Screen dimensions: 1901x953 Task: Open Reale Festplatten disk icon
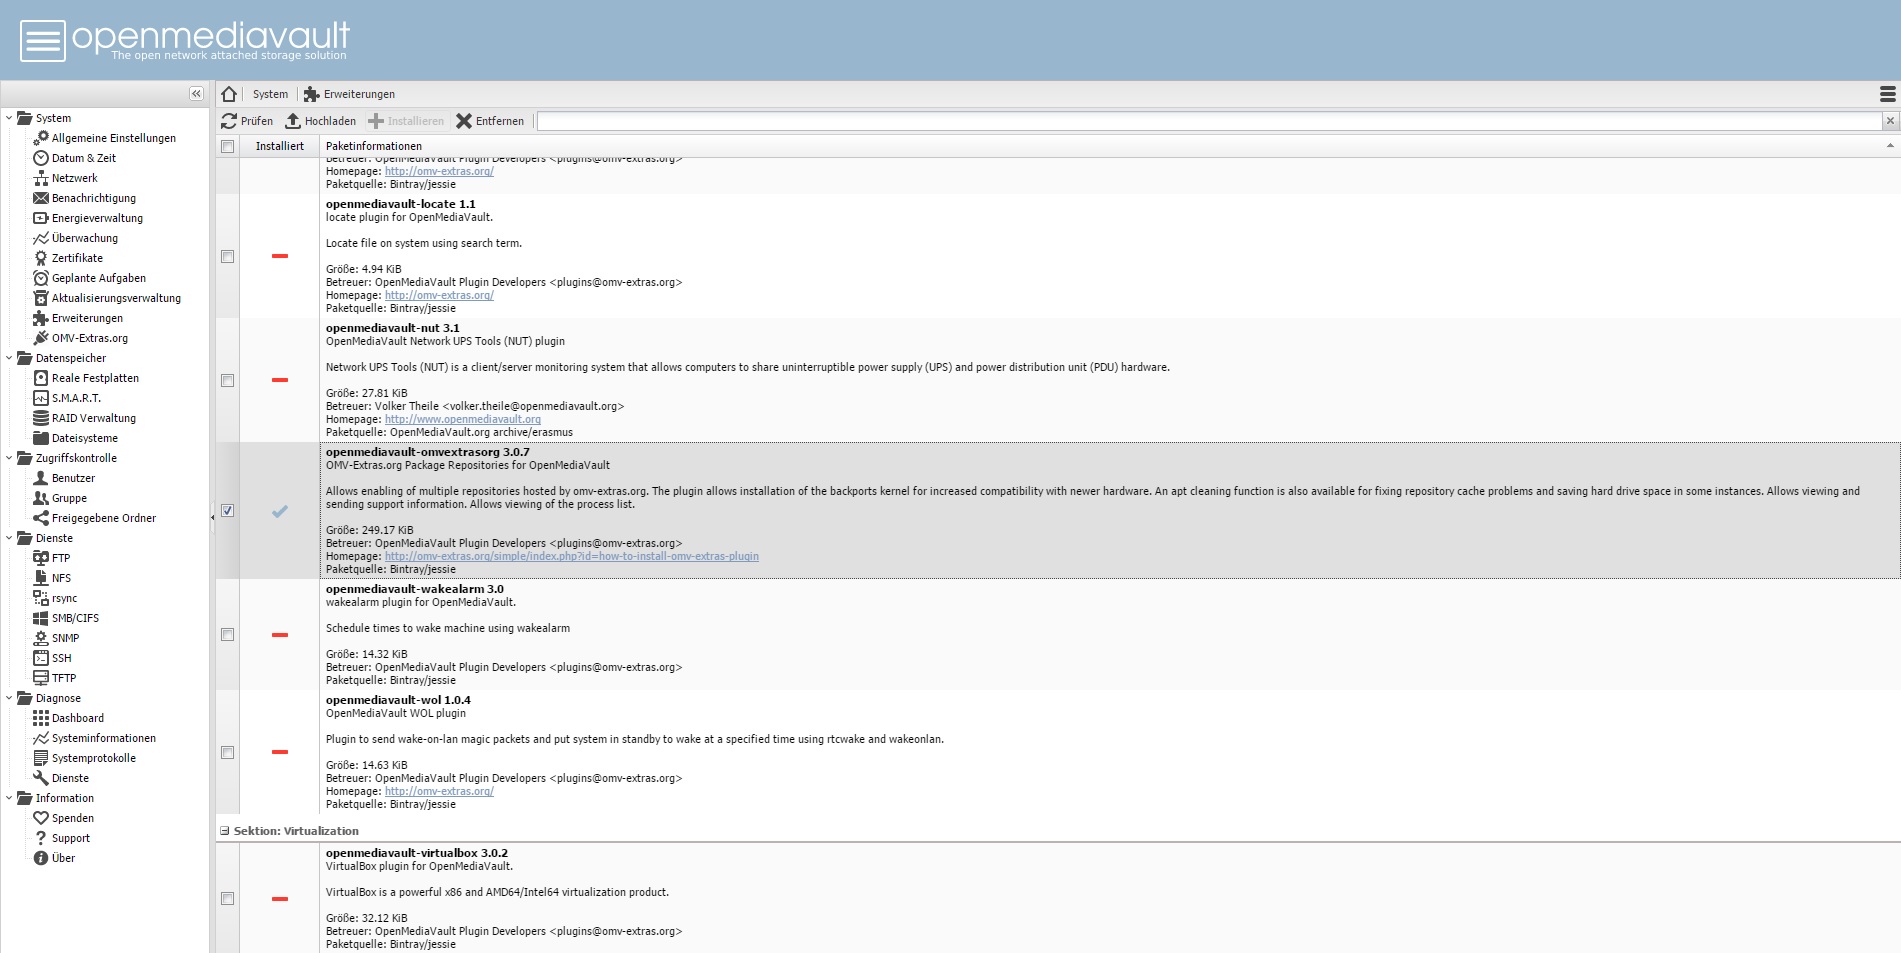[x=41, y=378]
